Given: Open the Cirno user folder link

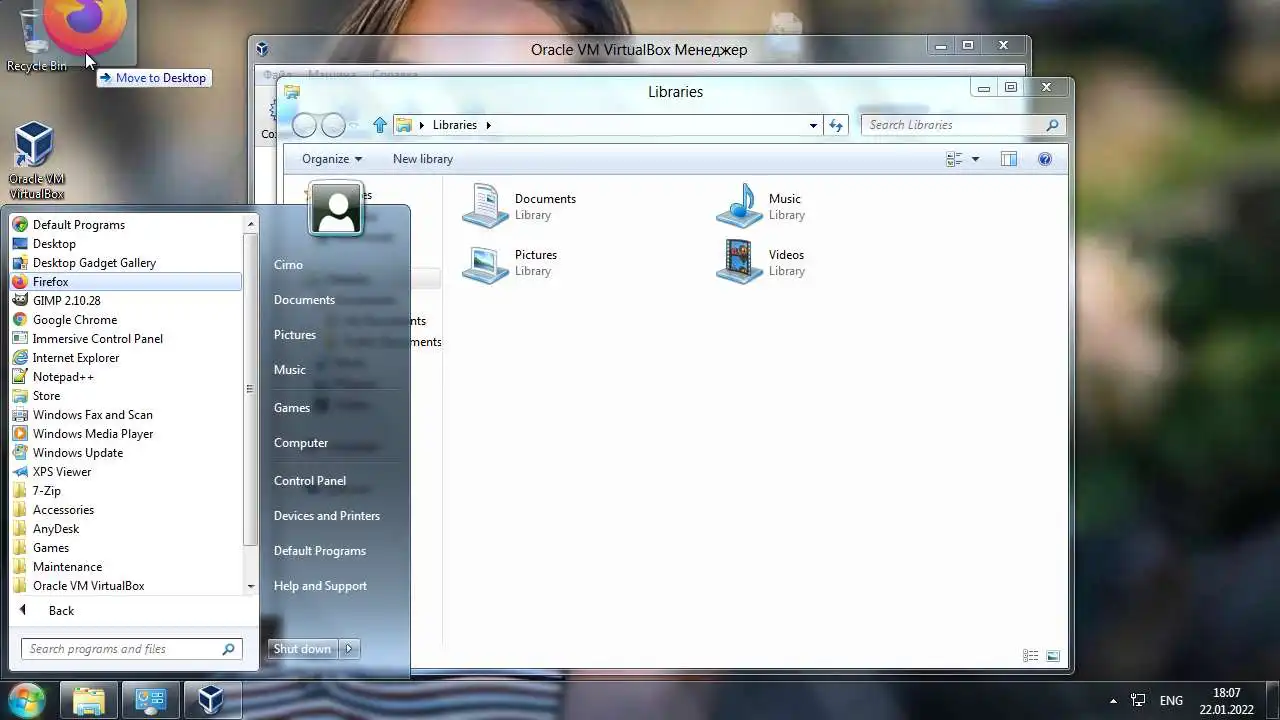Looking at the screenshot, I should [x=288, y=265].
